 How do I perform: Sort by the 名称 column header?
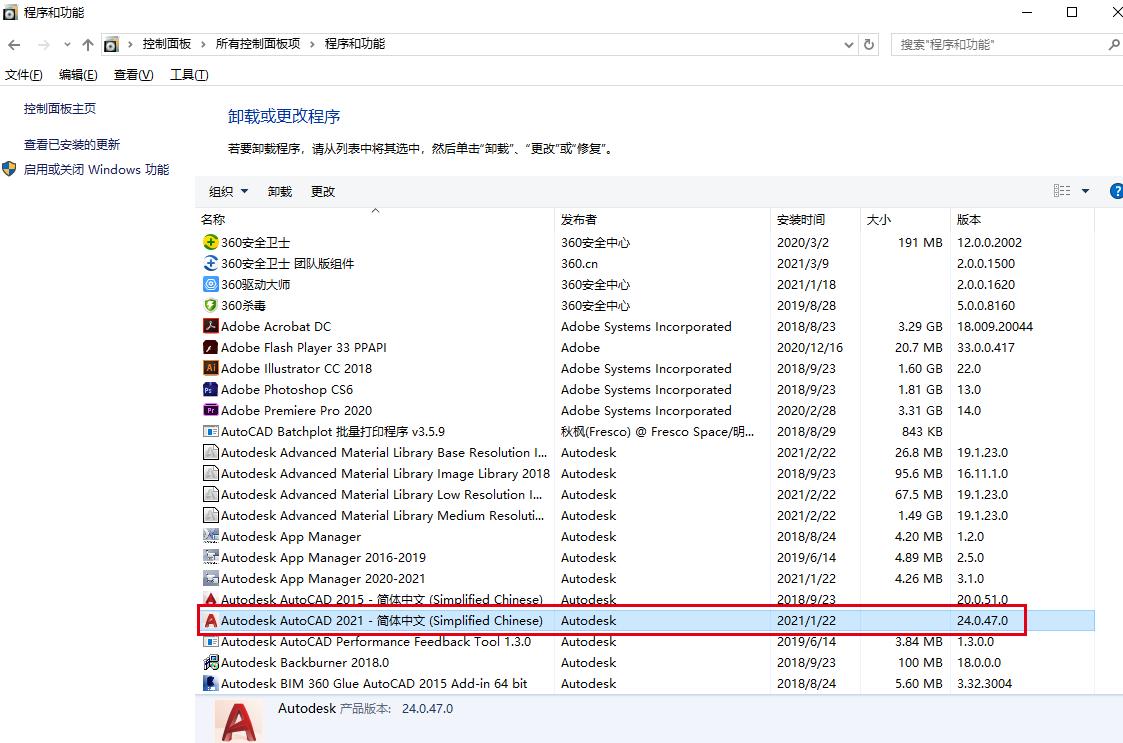coord(376,219)
